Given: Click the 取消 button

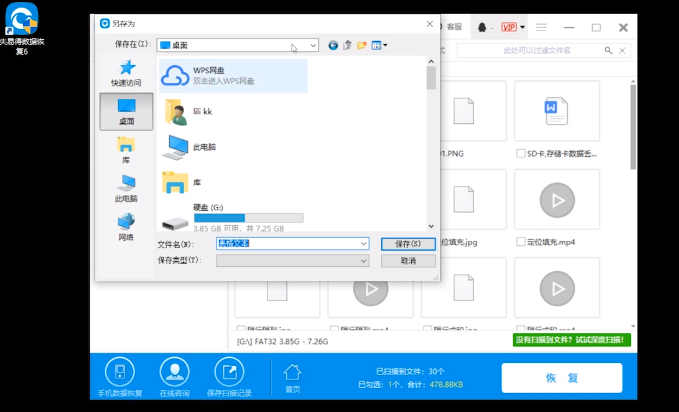Looking at the screenshot, I should click(408, 260).
